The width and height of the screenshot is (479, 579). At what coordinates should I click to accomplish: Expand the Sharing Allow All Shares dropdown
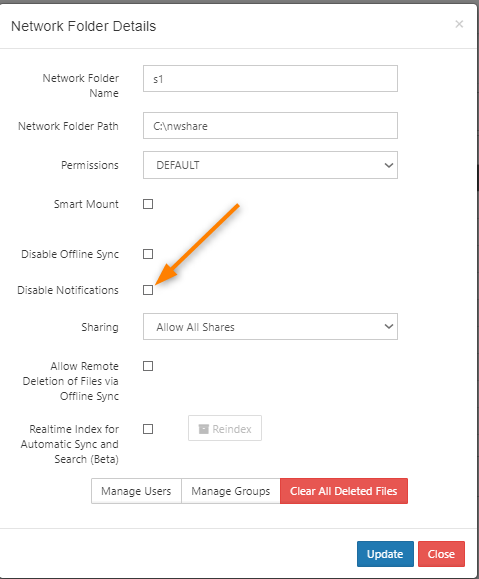pyautogui.click(x=270, y=326)
